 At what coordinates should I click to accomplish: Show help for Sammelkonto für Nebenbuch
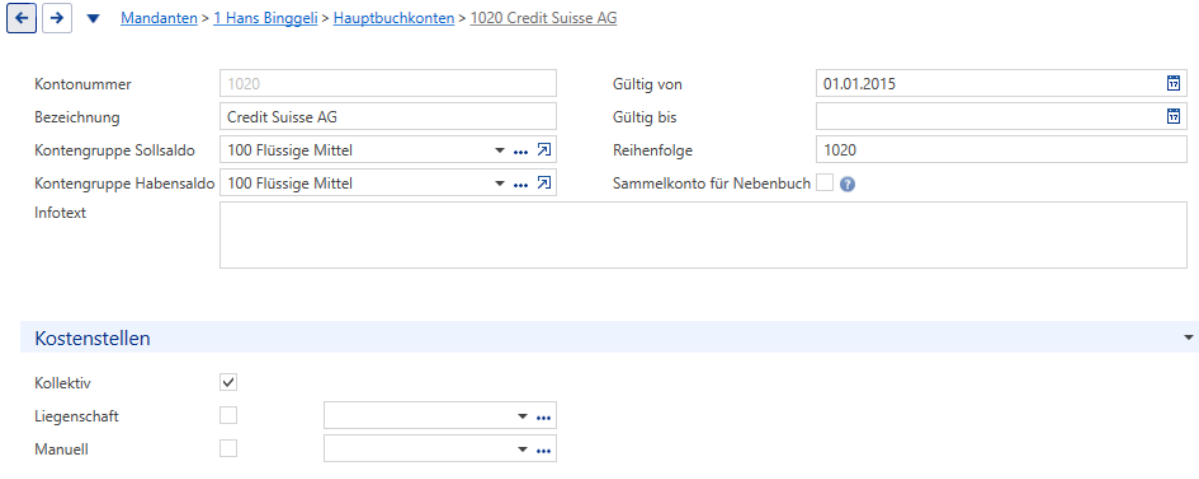[846, 184]
